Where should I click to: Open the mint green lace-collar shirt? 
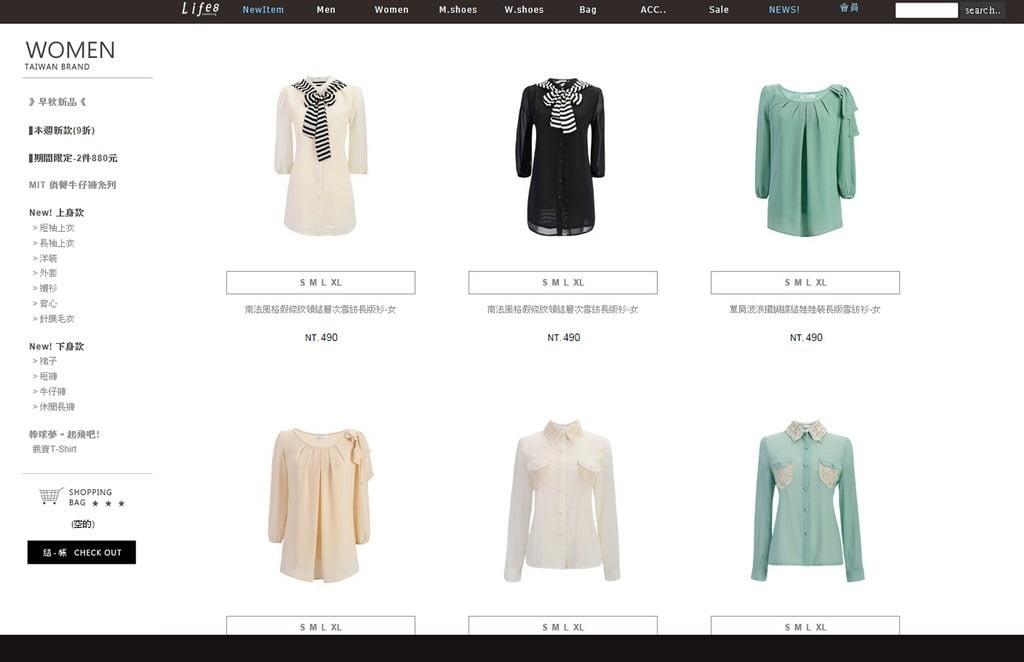pyautogui.click(x=806, y=501)
